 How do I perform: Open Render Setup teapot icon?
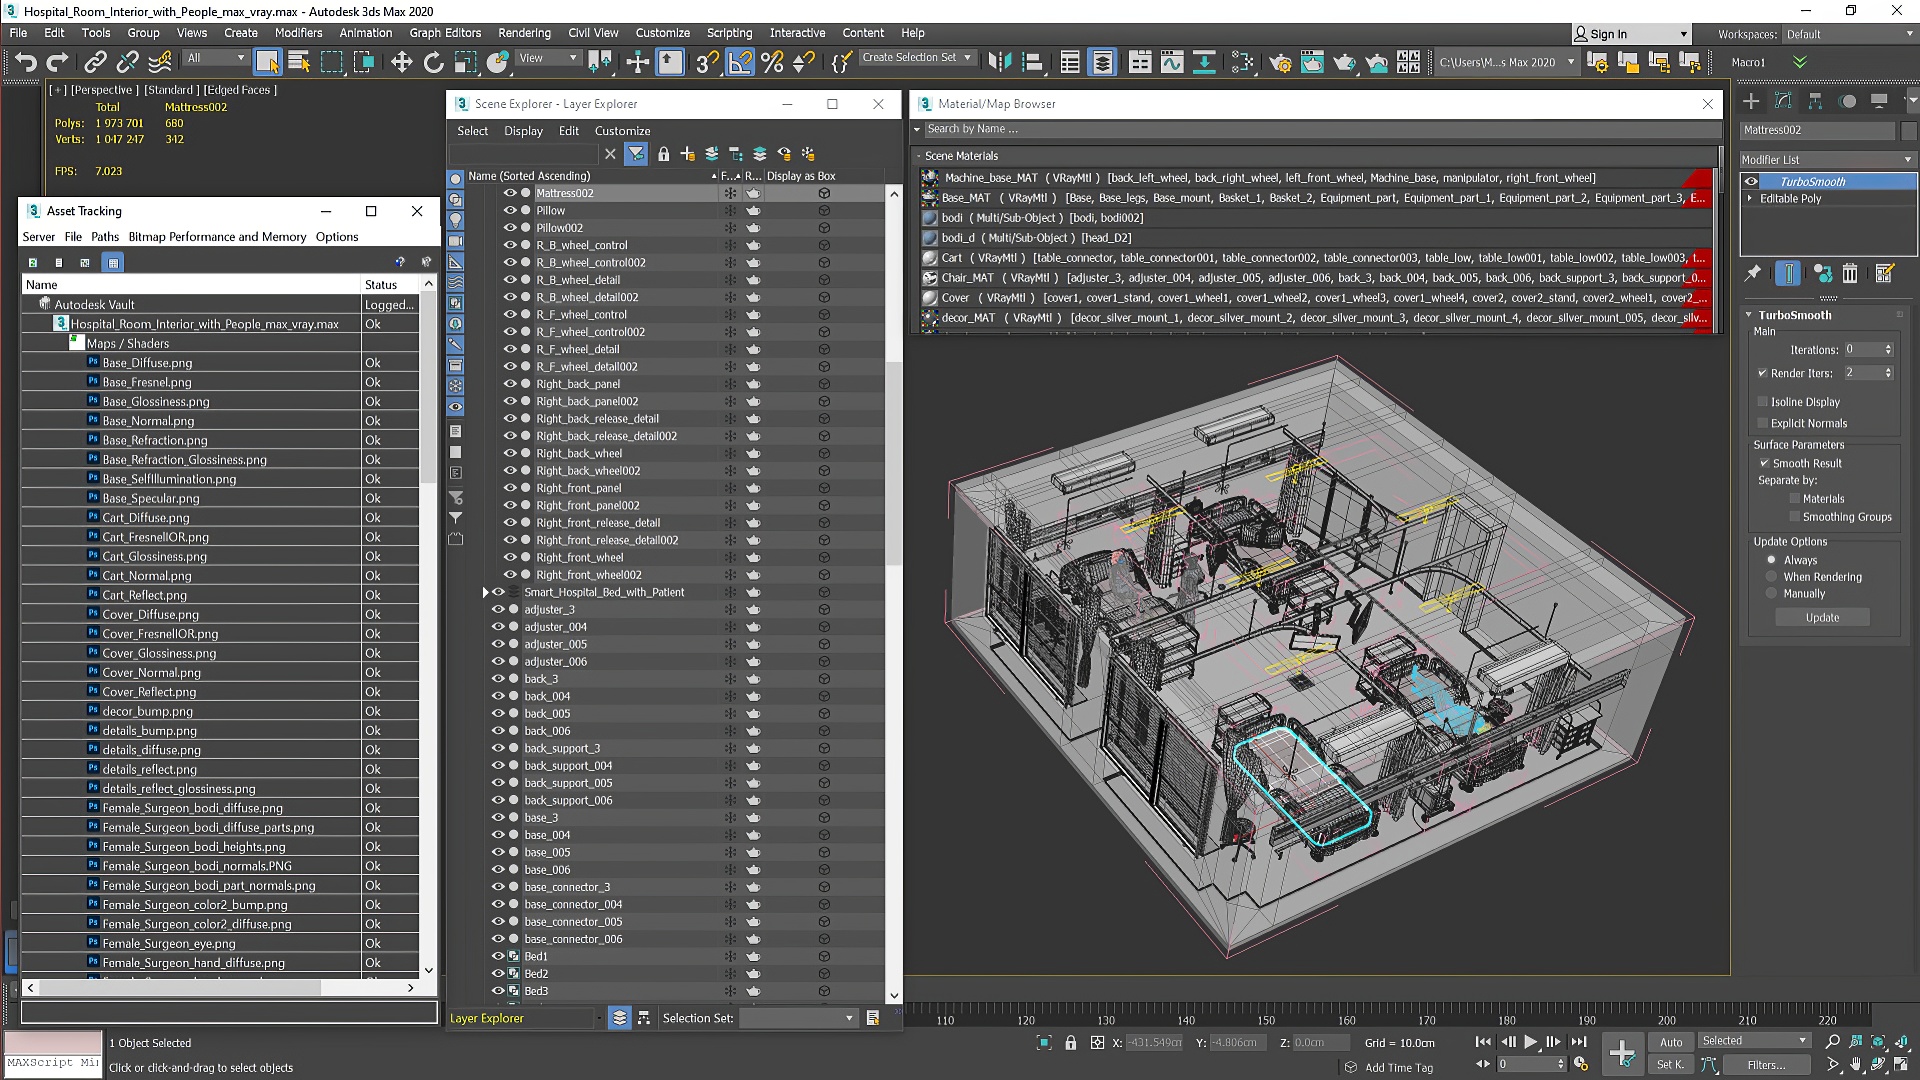(1280, 62)
